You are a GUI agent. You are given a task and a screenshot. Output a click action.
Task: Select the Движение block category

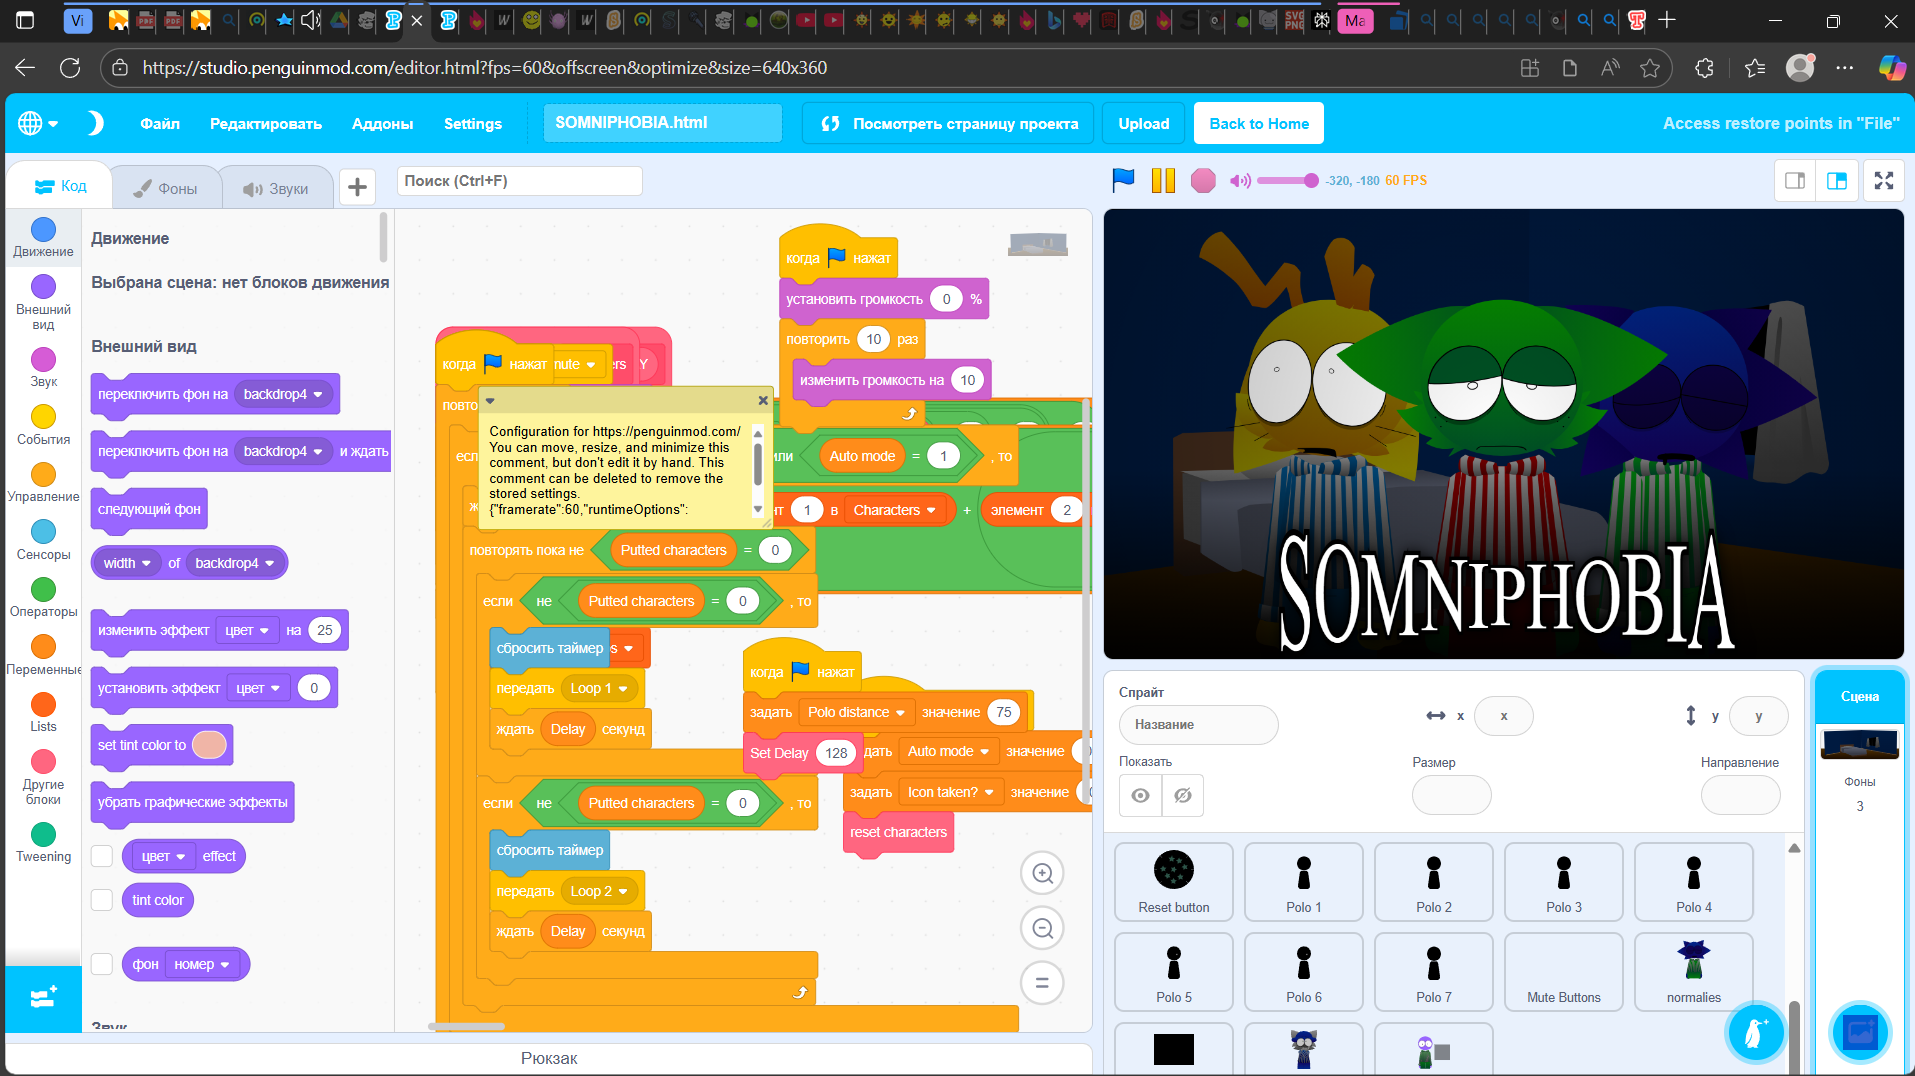pyautogui.click(x=43, y=237)
